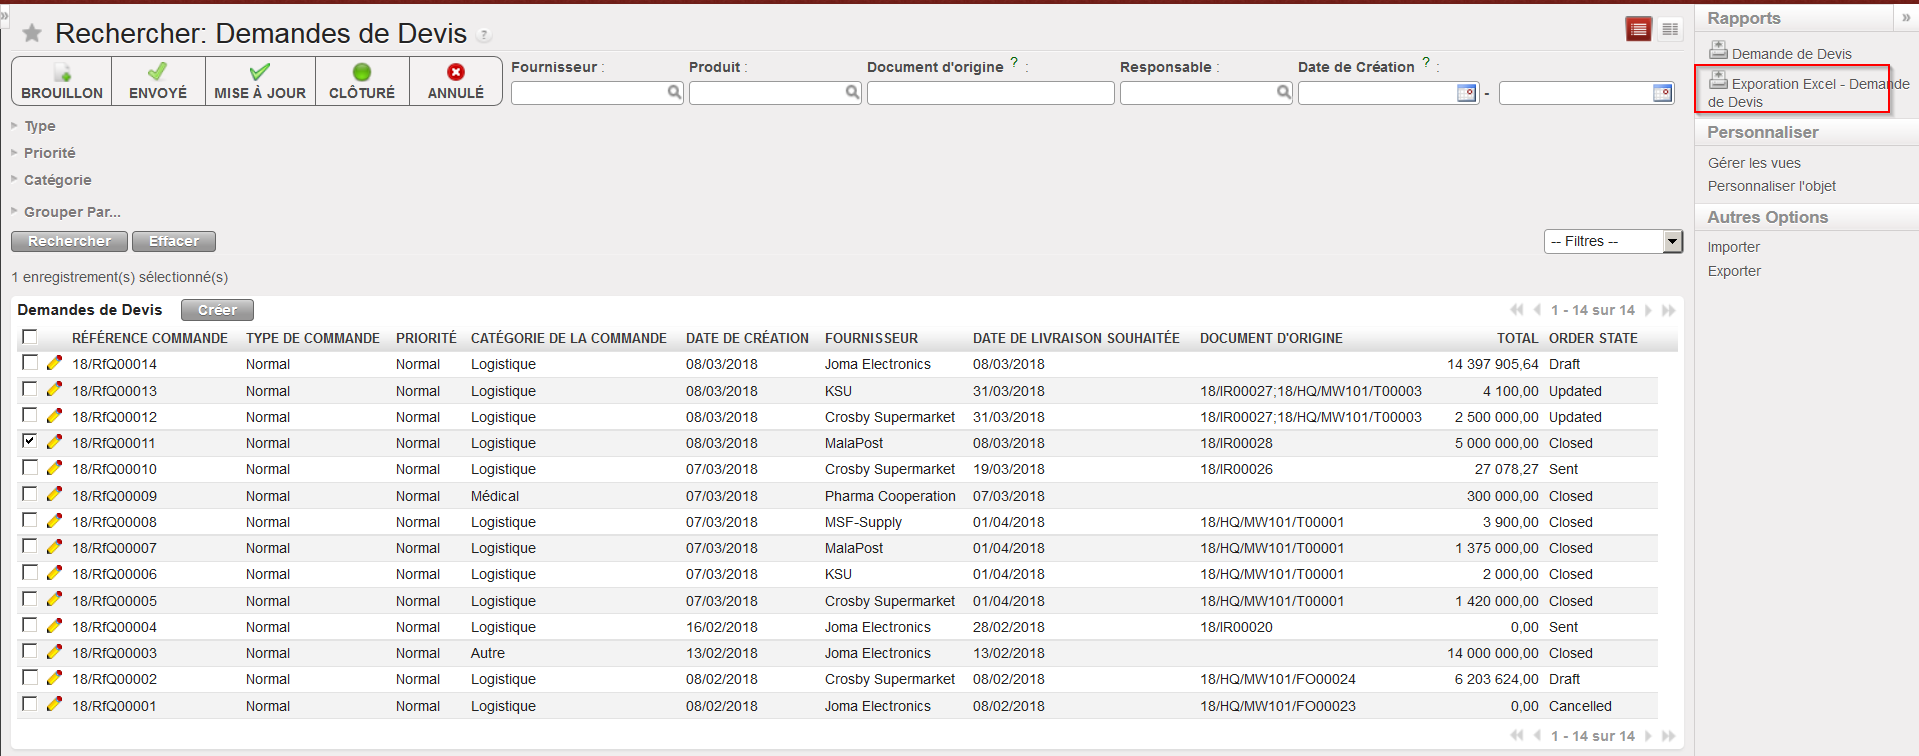Click the Créer button
This screenshot has height=756, width=1919.
click(217, 310)
